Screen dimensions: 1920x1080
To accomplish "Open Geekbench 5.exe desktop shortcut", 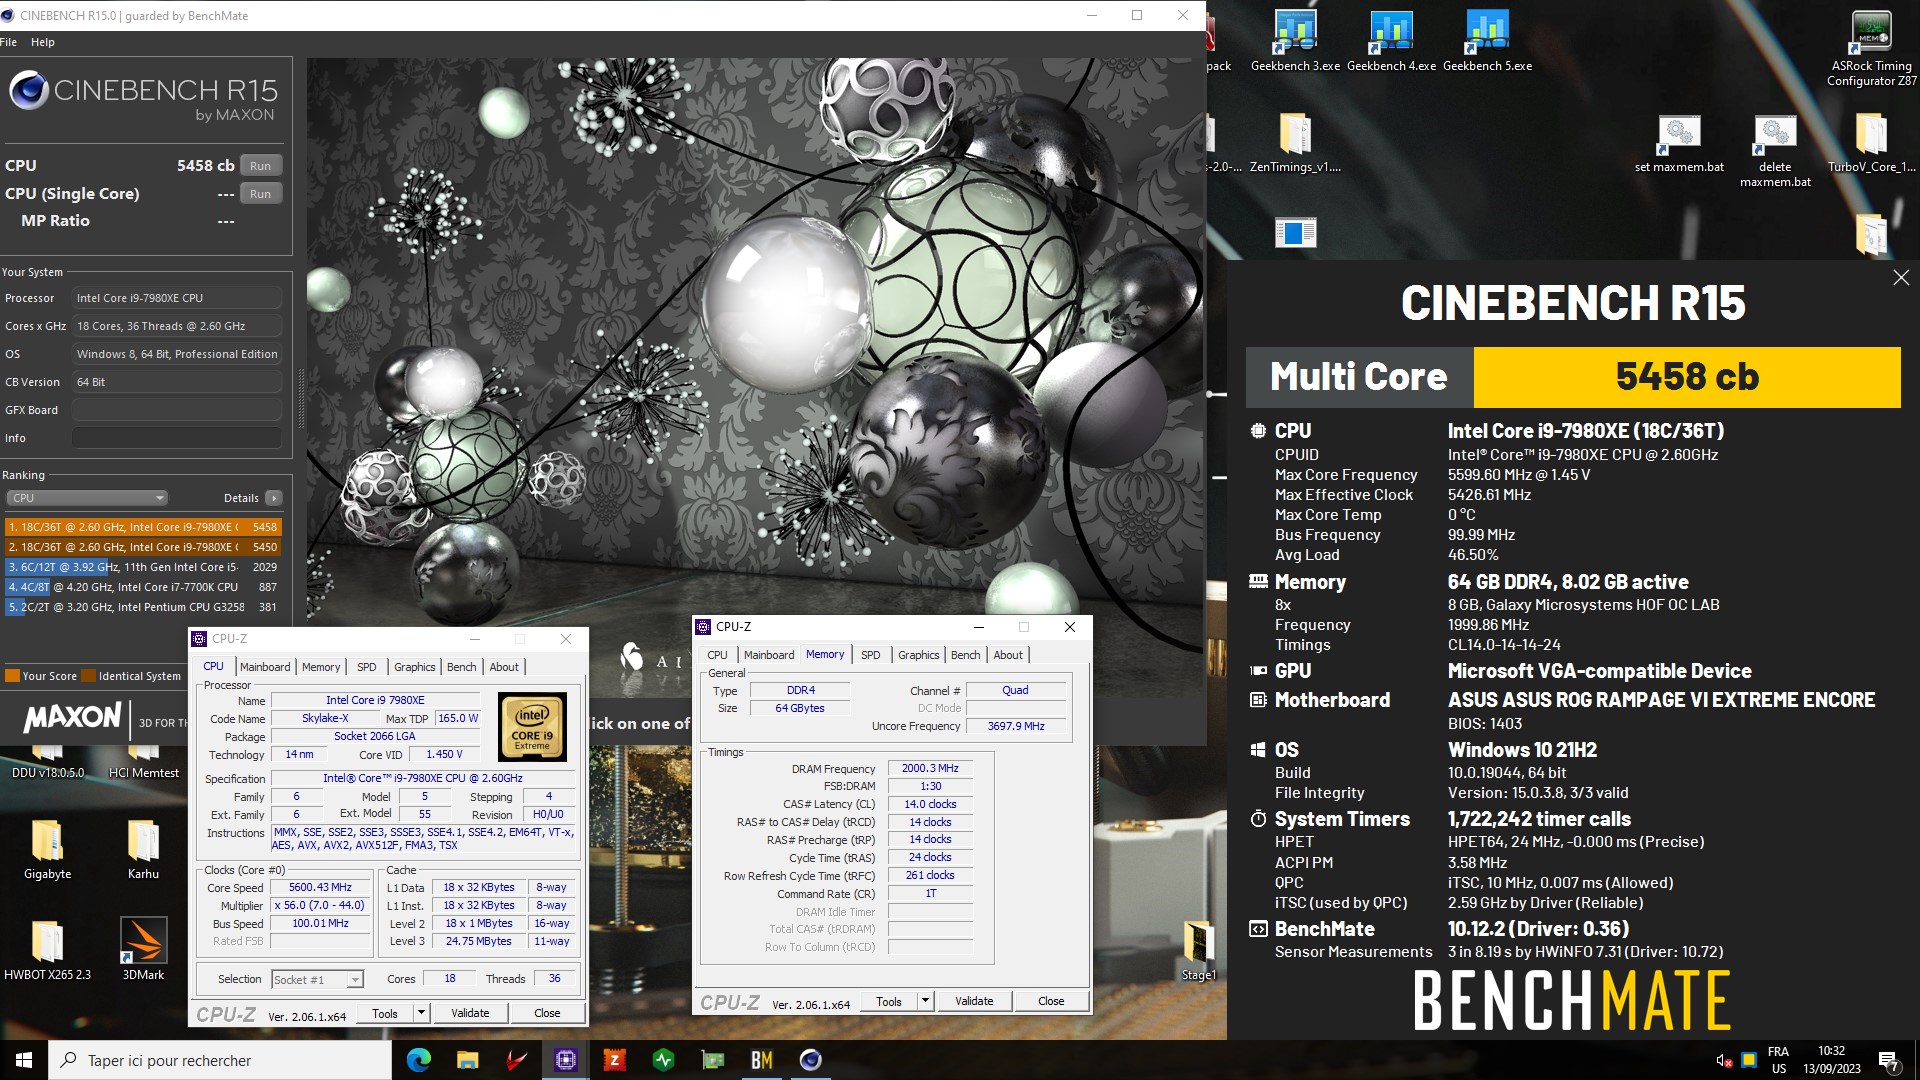I will pos(1487,40).
